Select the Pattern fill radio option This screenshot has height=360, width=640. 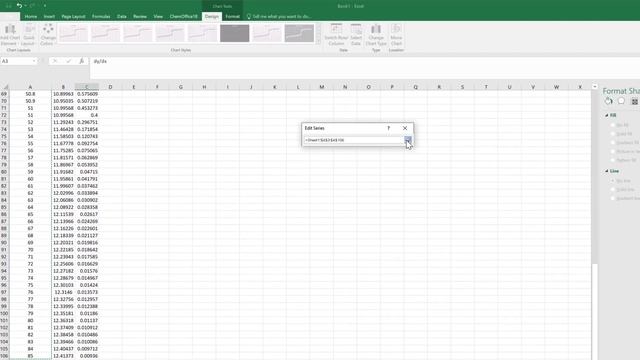613,160
